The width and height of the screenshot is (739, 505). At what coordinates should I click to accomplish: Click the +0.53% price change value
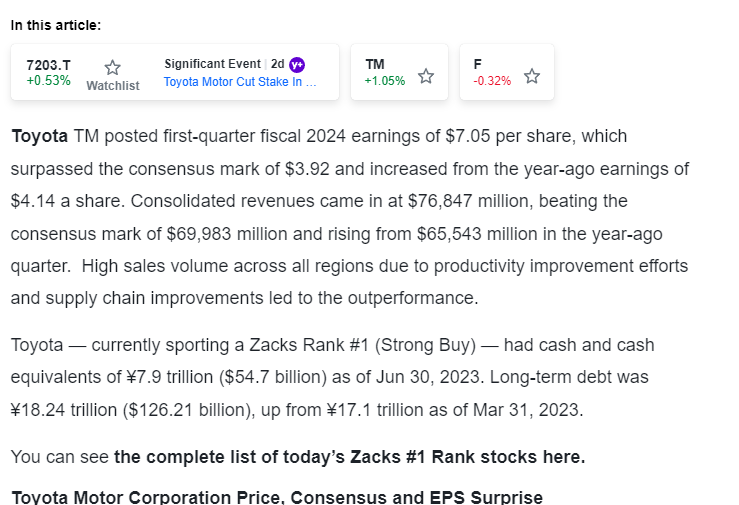click(48, 81)
